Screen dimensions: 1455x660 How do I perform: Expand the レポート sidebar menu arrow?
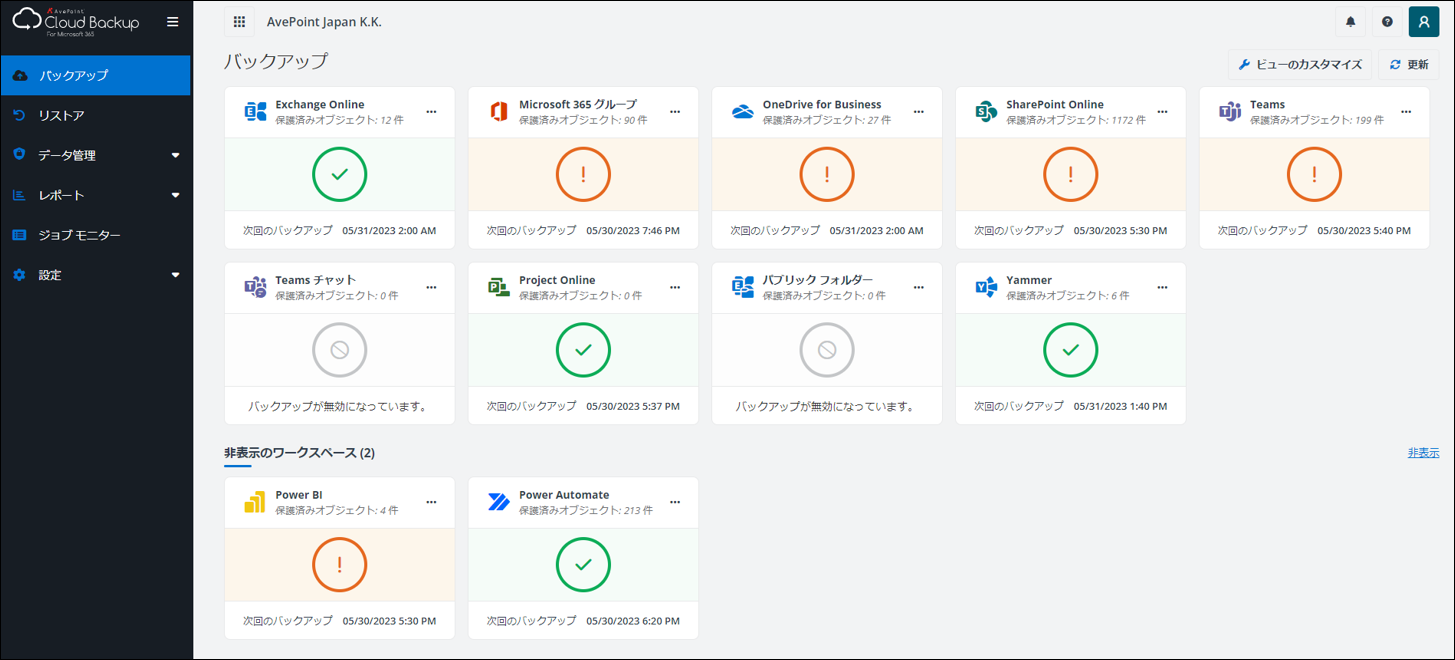coord(176,195)
